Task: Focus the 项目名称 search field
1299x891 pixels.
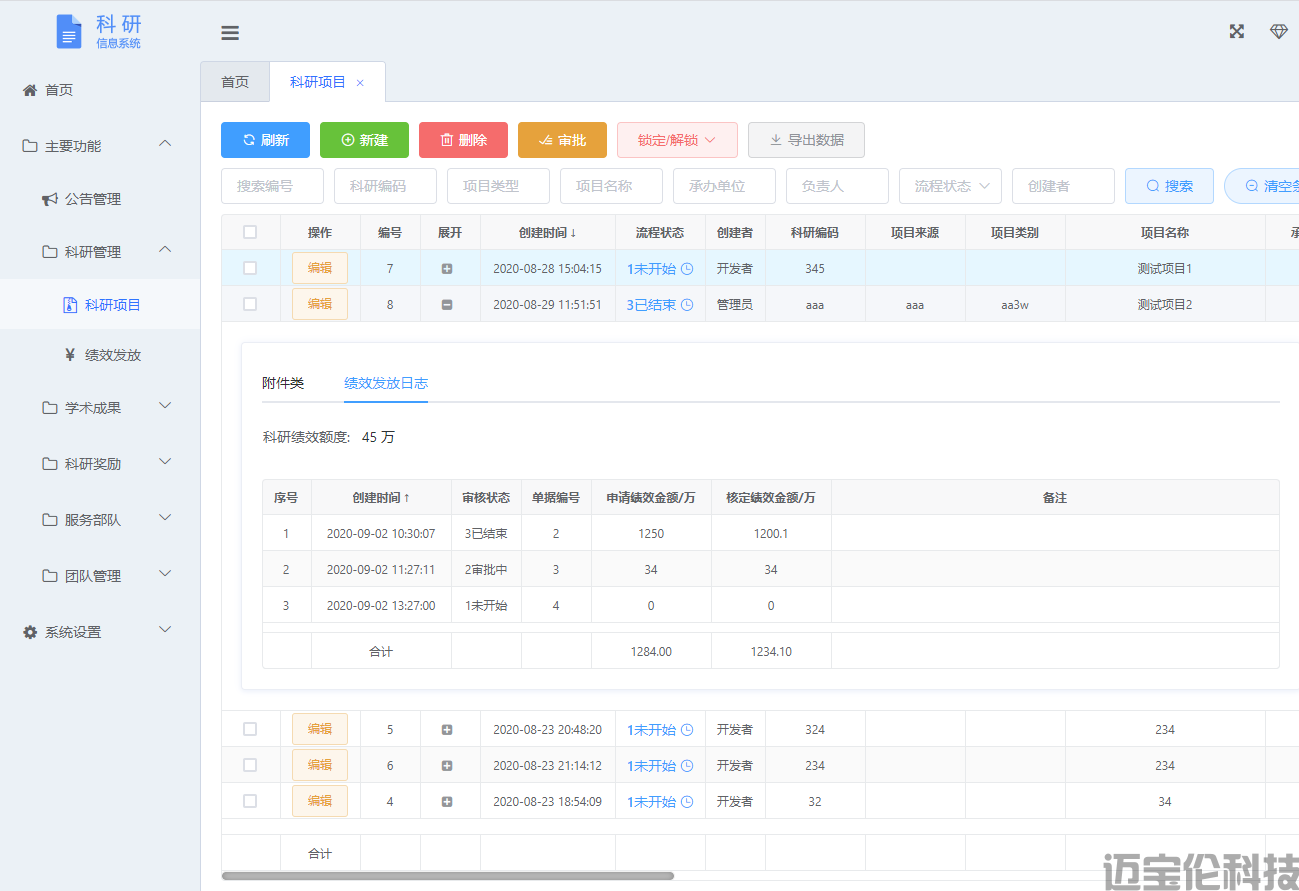Action: point(611,186)
